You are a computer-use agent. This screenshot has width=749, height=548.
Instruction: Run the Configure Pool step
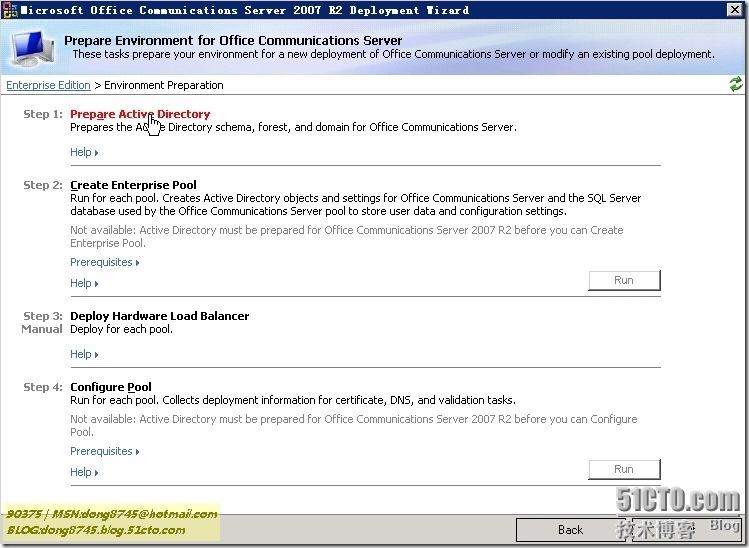[624, 469]
